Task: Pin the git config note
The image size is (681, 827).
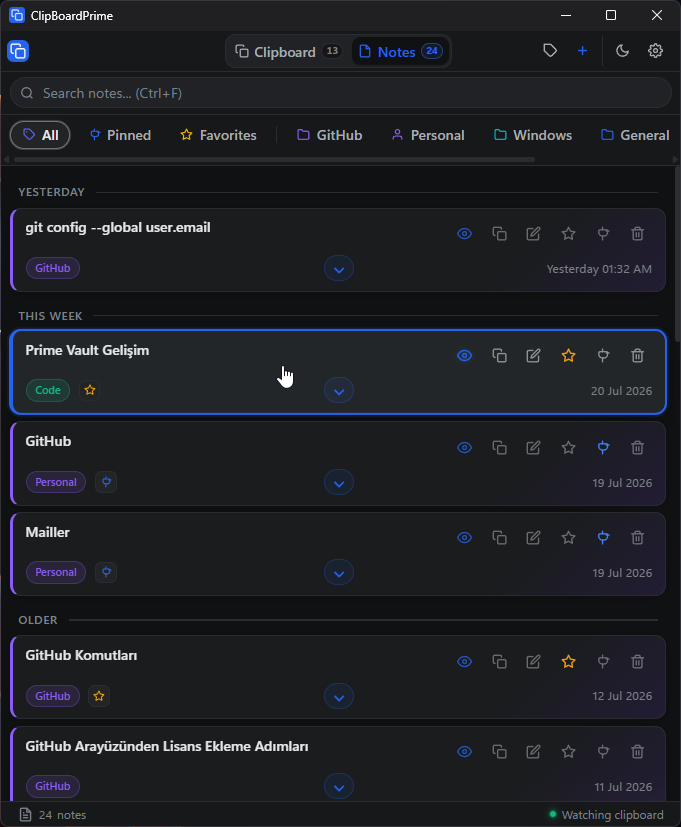Action: (x=603, y=234)
